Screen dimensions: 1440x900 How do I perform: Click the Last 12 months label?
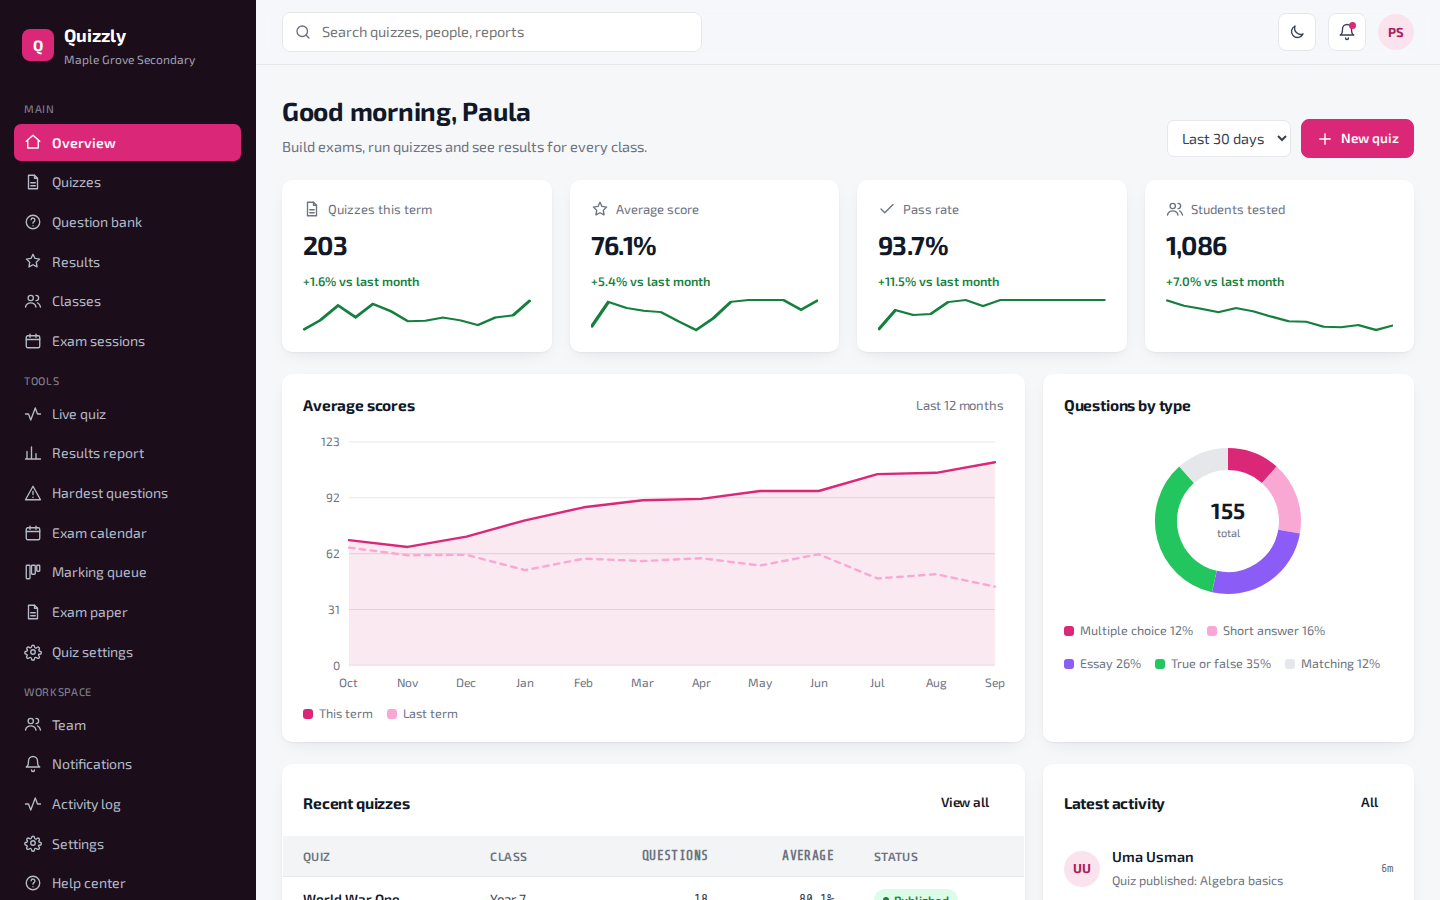pyautogui.click(x=959, y=406)
